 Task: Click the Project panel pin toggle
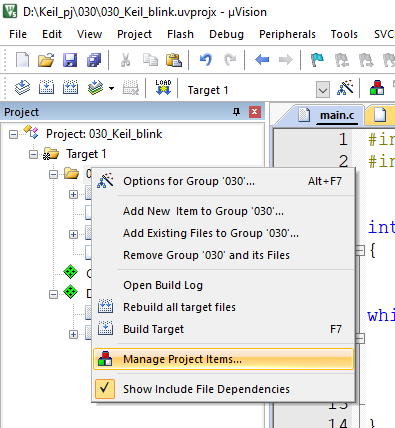[x=236, y=112]
